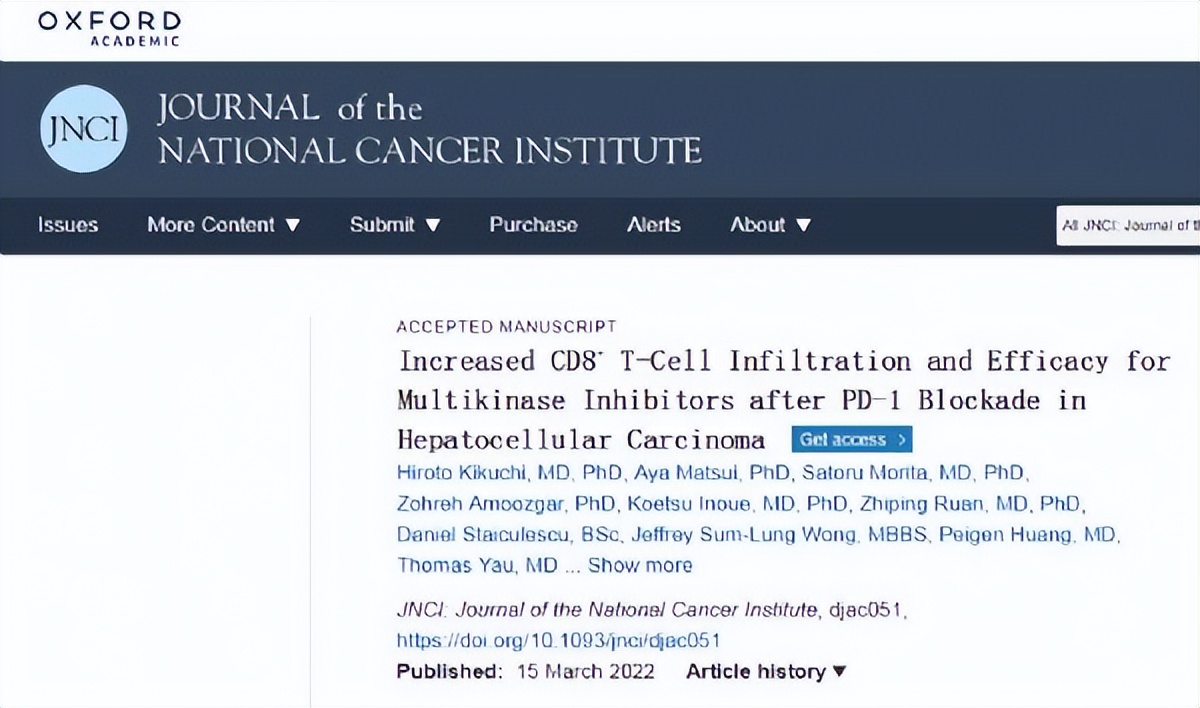The height and width of the screenshot is (708, 1200).
Task: Click the Journal of the National Cancer Institute banner title
Action: [430, 129]
